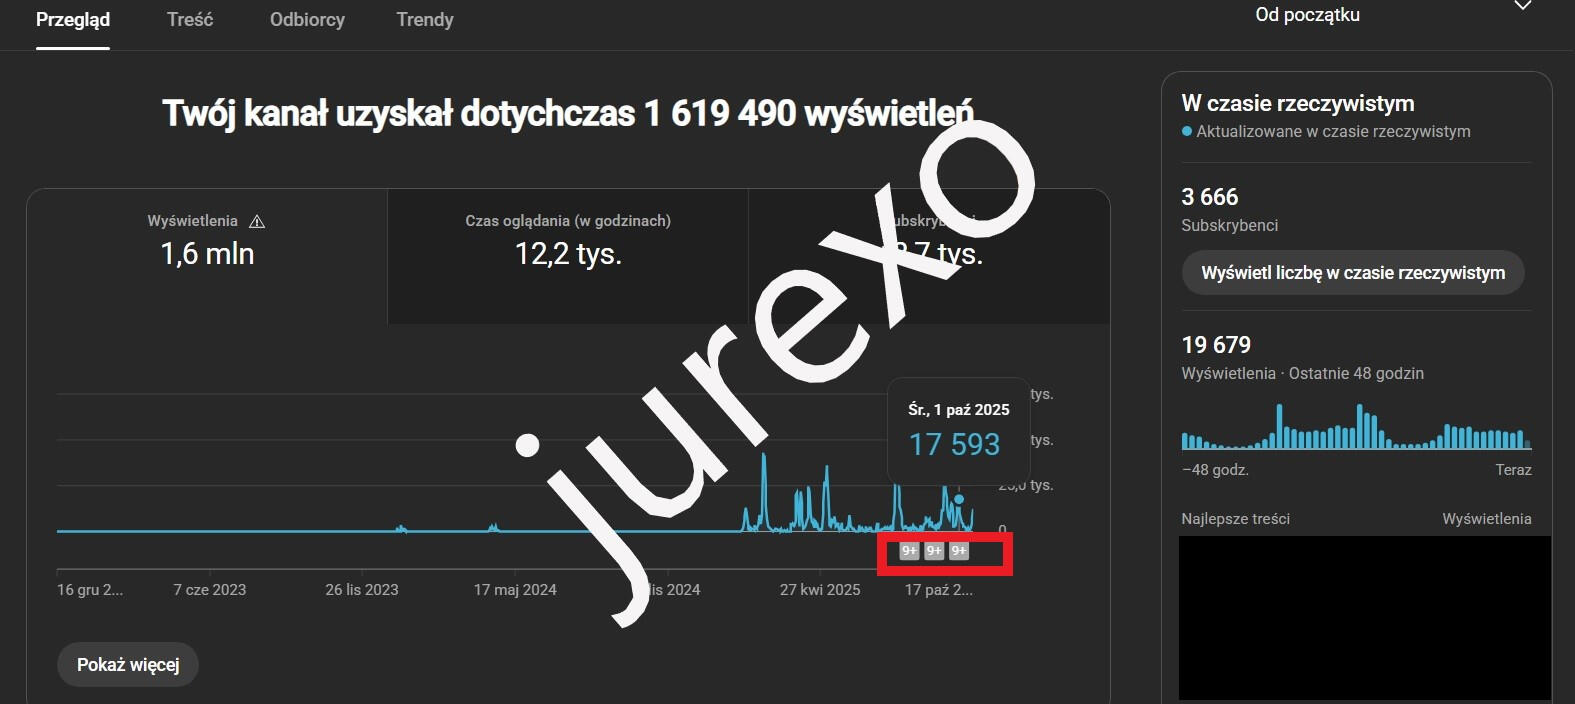
Task: Click the blacked-out top content thumbnail
Action: [1364, 618]
